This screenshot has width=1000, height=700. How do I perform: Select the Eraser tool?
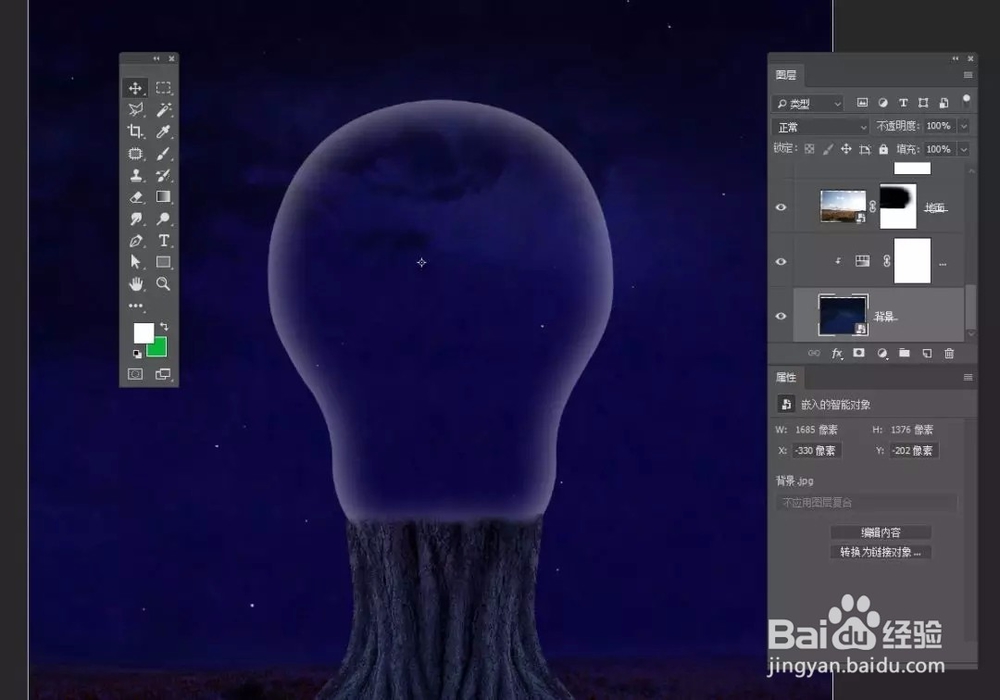[x=135, y=197]
